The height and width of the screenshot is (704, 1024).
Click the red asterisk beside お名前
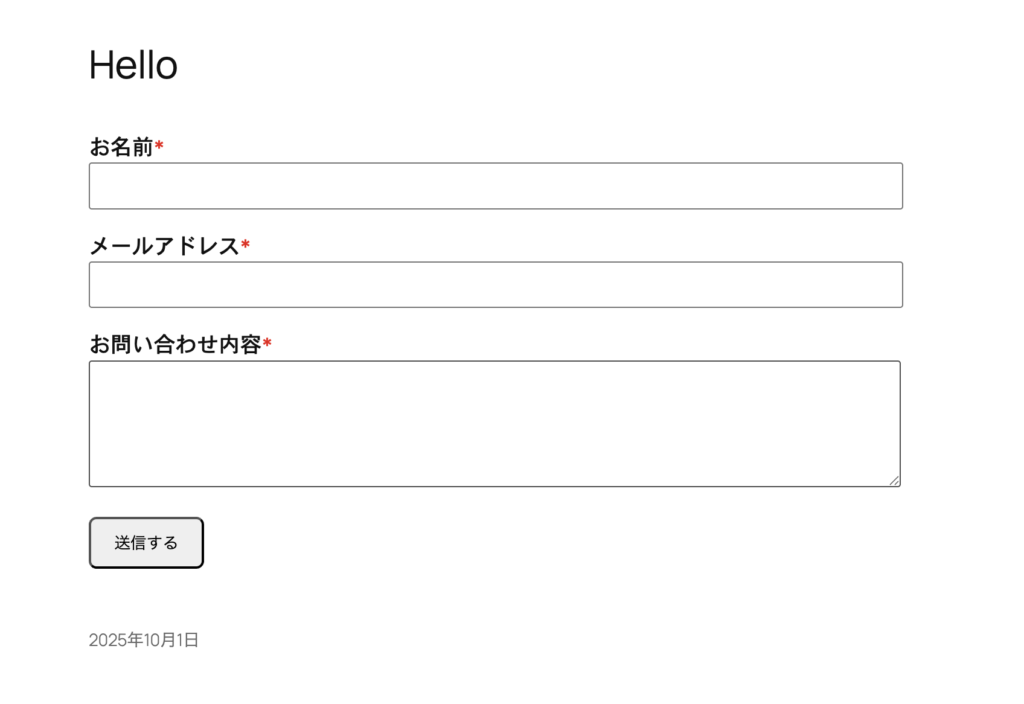[x=159, y=148]
